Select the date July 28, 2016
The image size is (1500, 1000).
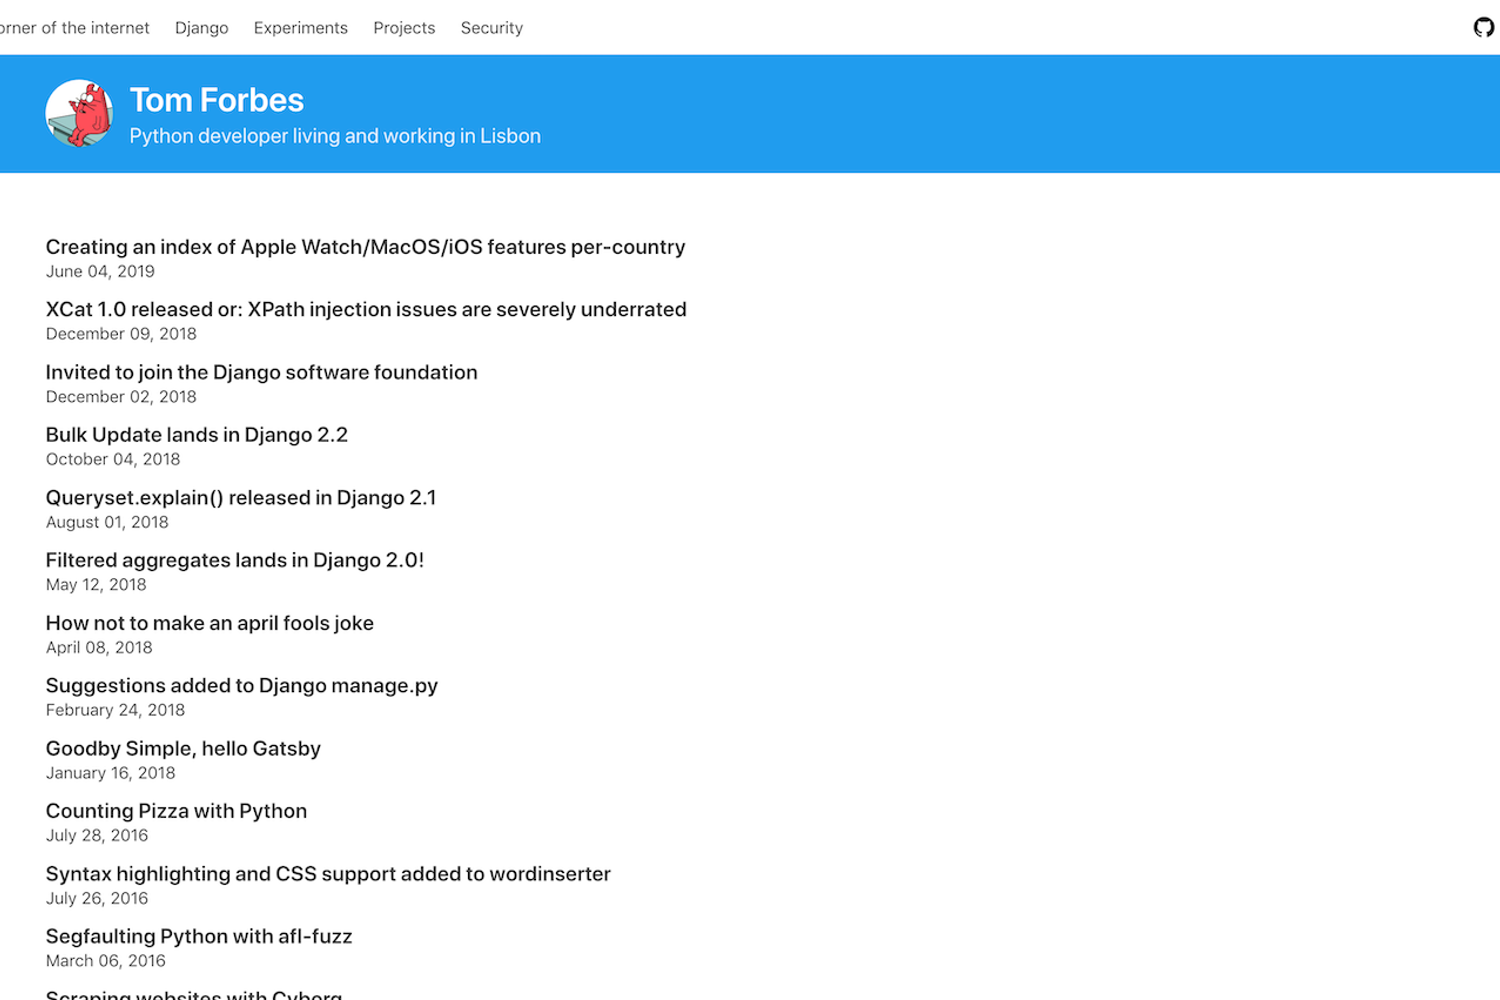pyautogui.click(x=97, y=836)
